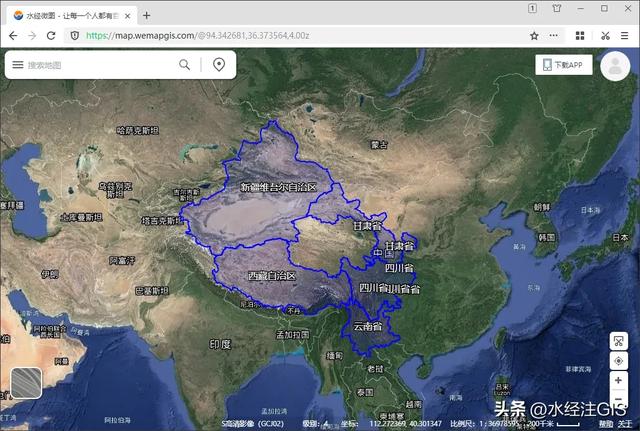Click the 新疆维吾尔自治区 label
The width and height of the screenshot is (640, 431).
[278, 187]
